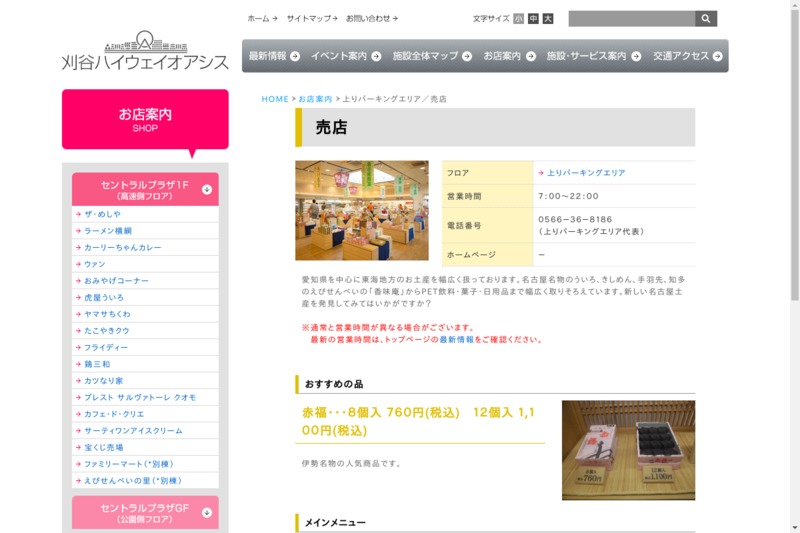Click arrow icon beside イベント案内

pyautogui.click(x=376, y=56)
